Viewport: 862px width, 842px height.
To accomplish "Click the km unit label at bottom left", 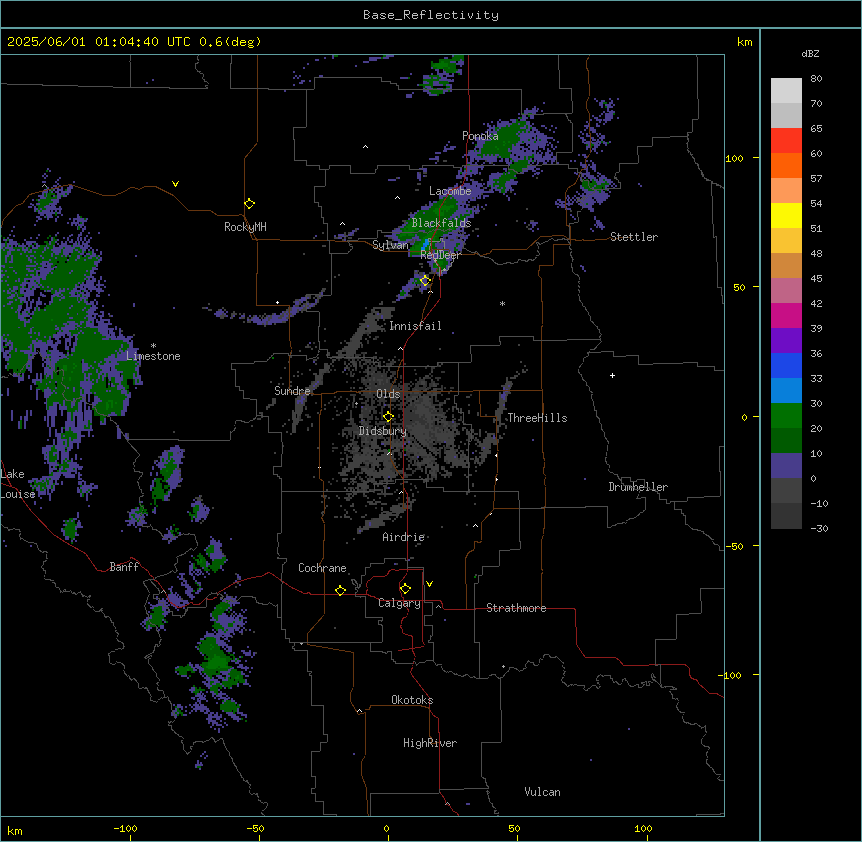I will point(15,831).
